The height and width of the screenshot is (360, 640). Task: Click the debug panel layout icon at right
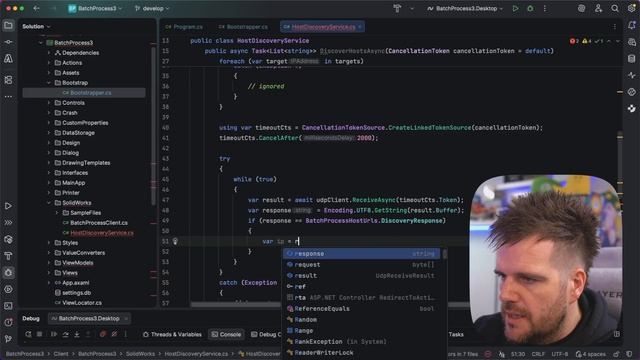(x=617, y=334)
